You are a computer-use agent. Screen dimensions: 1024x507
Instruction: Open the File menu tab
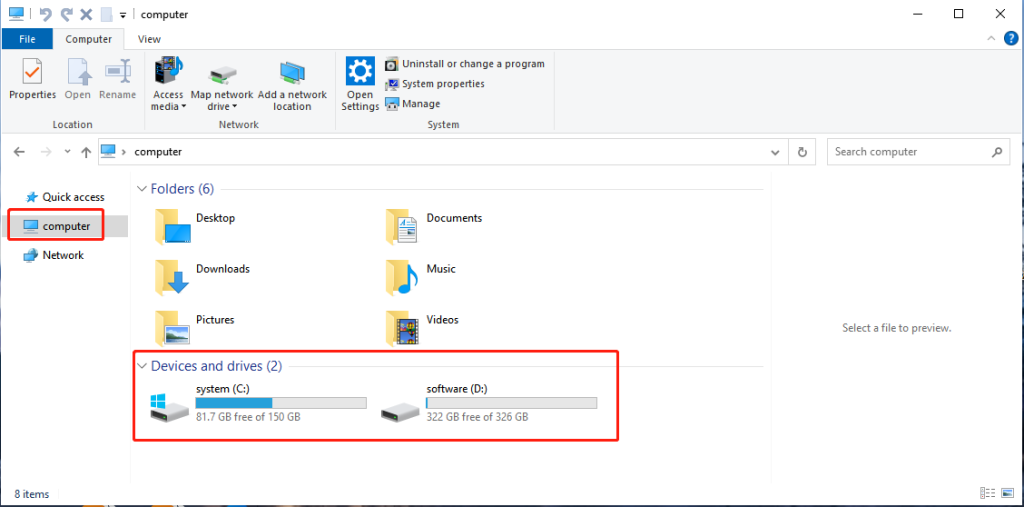point(28,39)
